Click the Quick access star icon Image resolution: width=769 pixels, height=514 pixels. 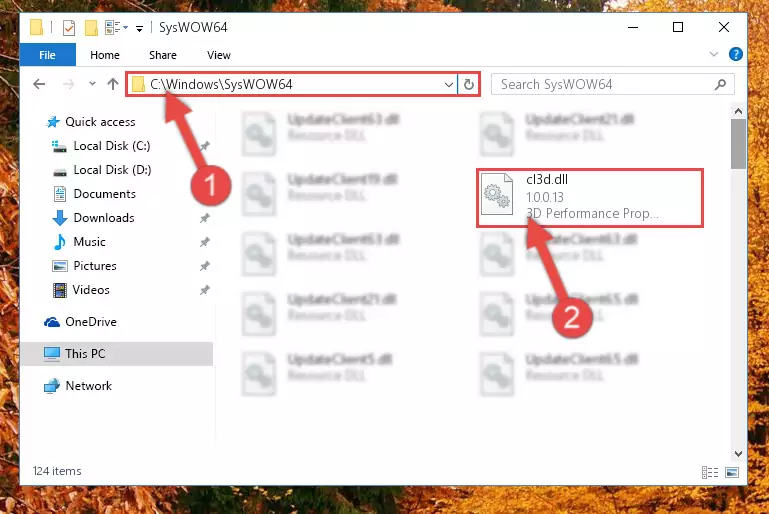pyautogui.click(x=53, y=122)
